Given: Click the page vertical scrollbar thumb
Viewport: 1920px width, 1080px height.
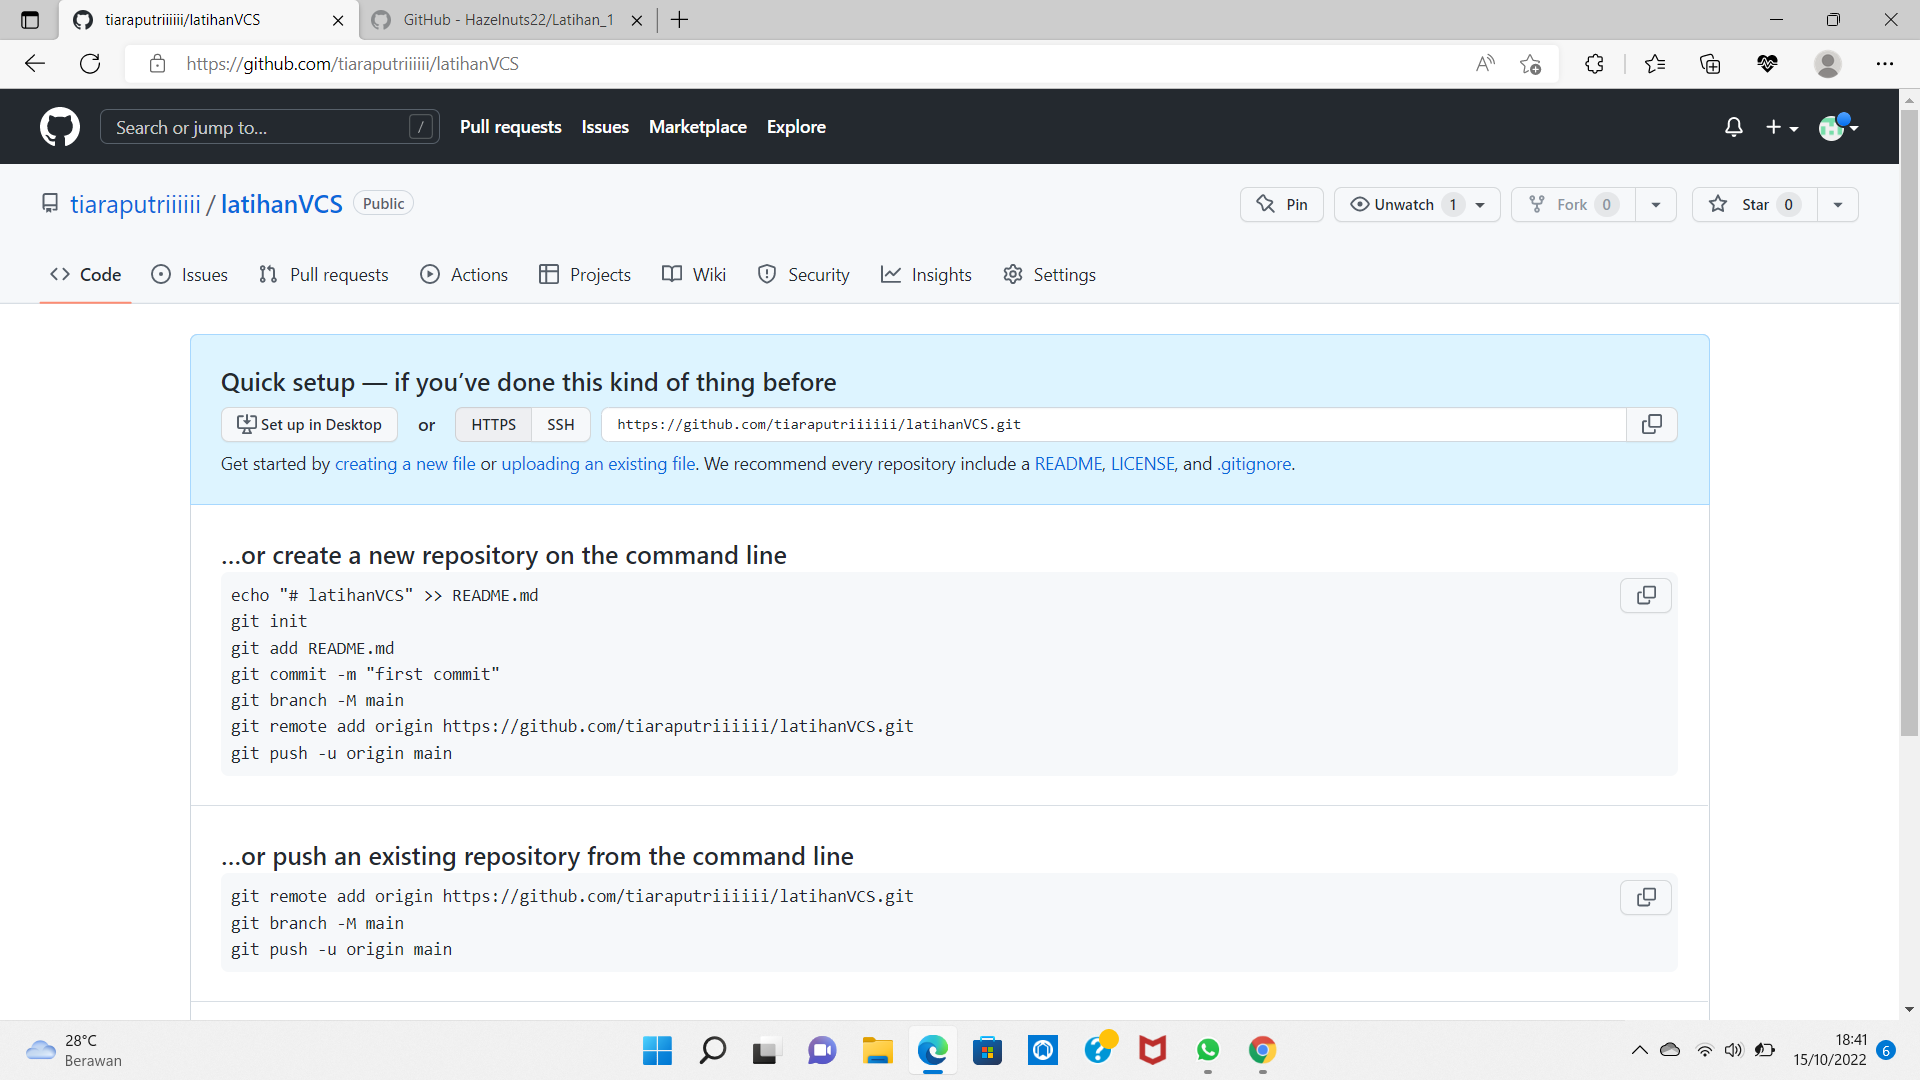Looking at the screenshot, I should (1909, 423).
